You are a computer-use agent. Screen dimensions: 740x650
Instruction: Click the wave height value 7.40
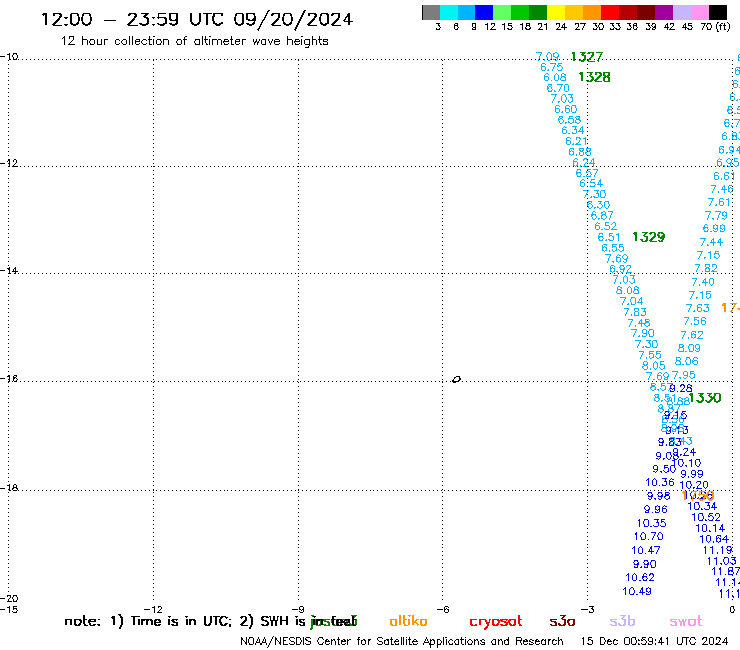tap(703, 282)
